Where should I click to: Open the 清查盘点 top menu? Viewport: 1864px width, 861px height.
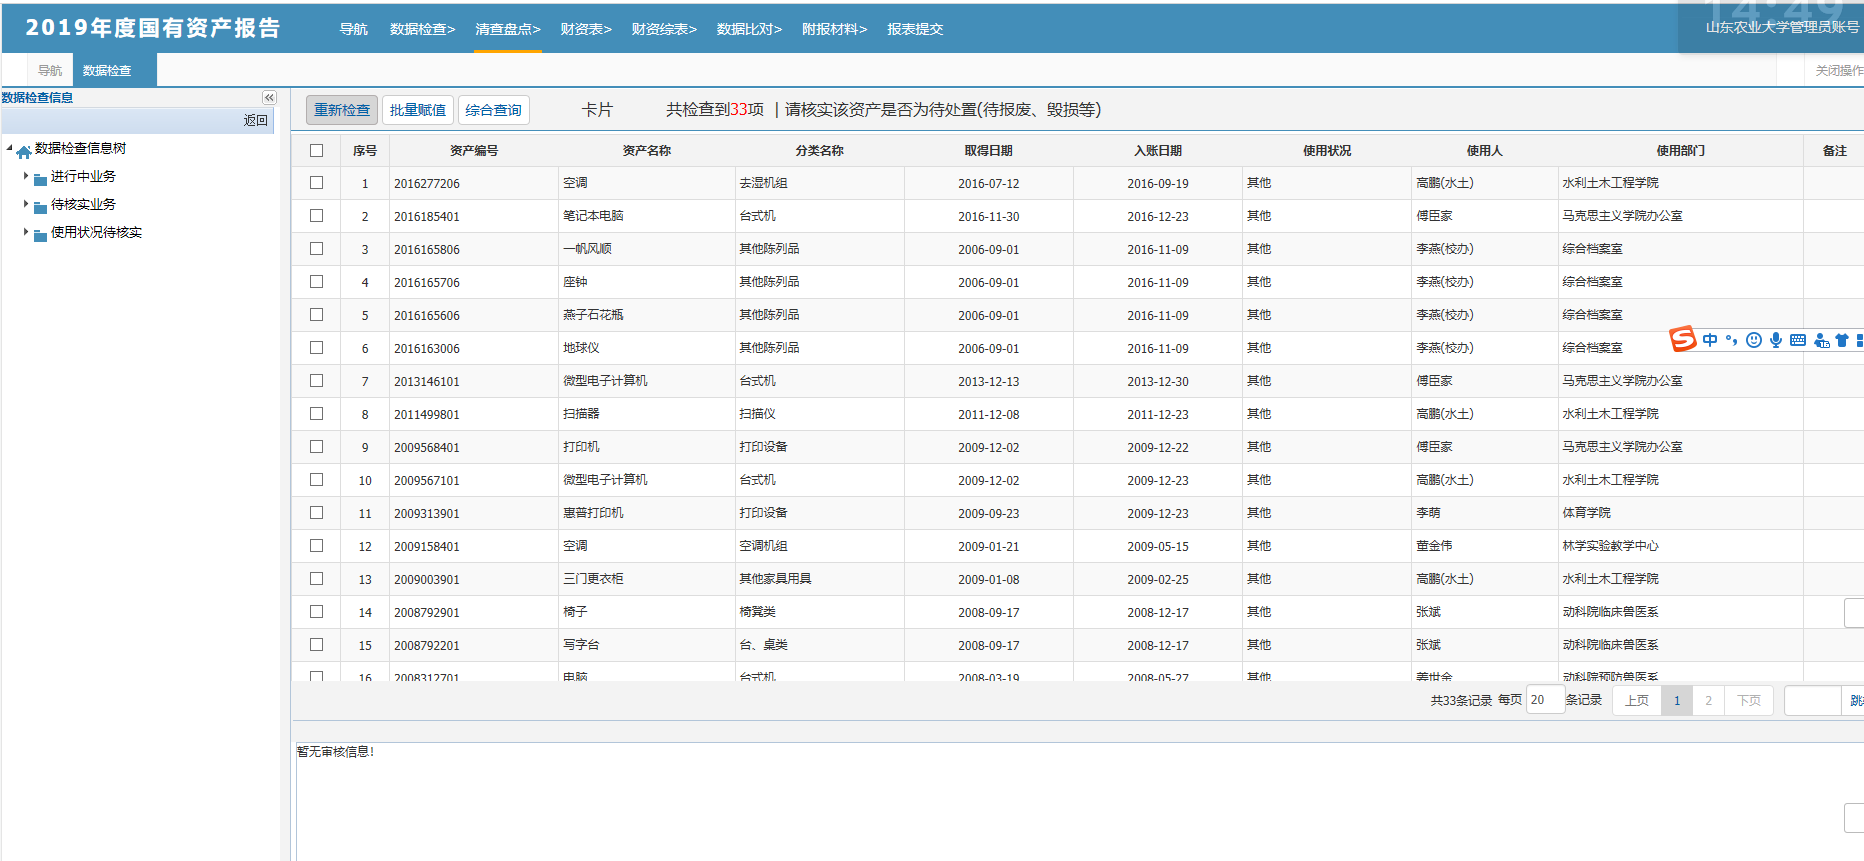pyautogui.click(x=507, y=29)
